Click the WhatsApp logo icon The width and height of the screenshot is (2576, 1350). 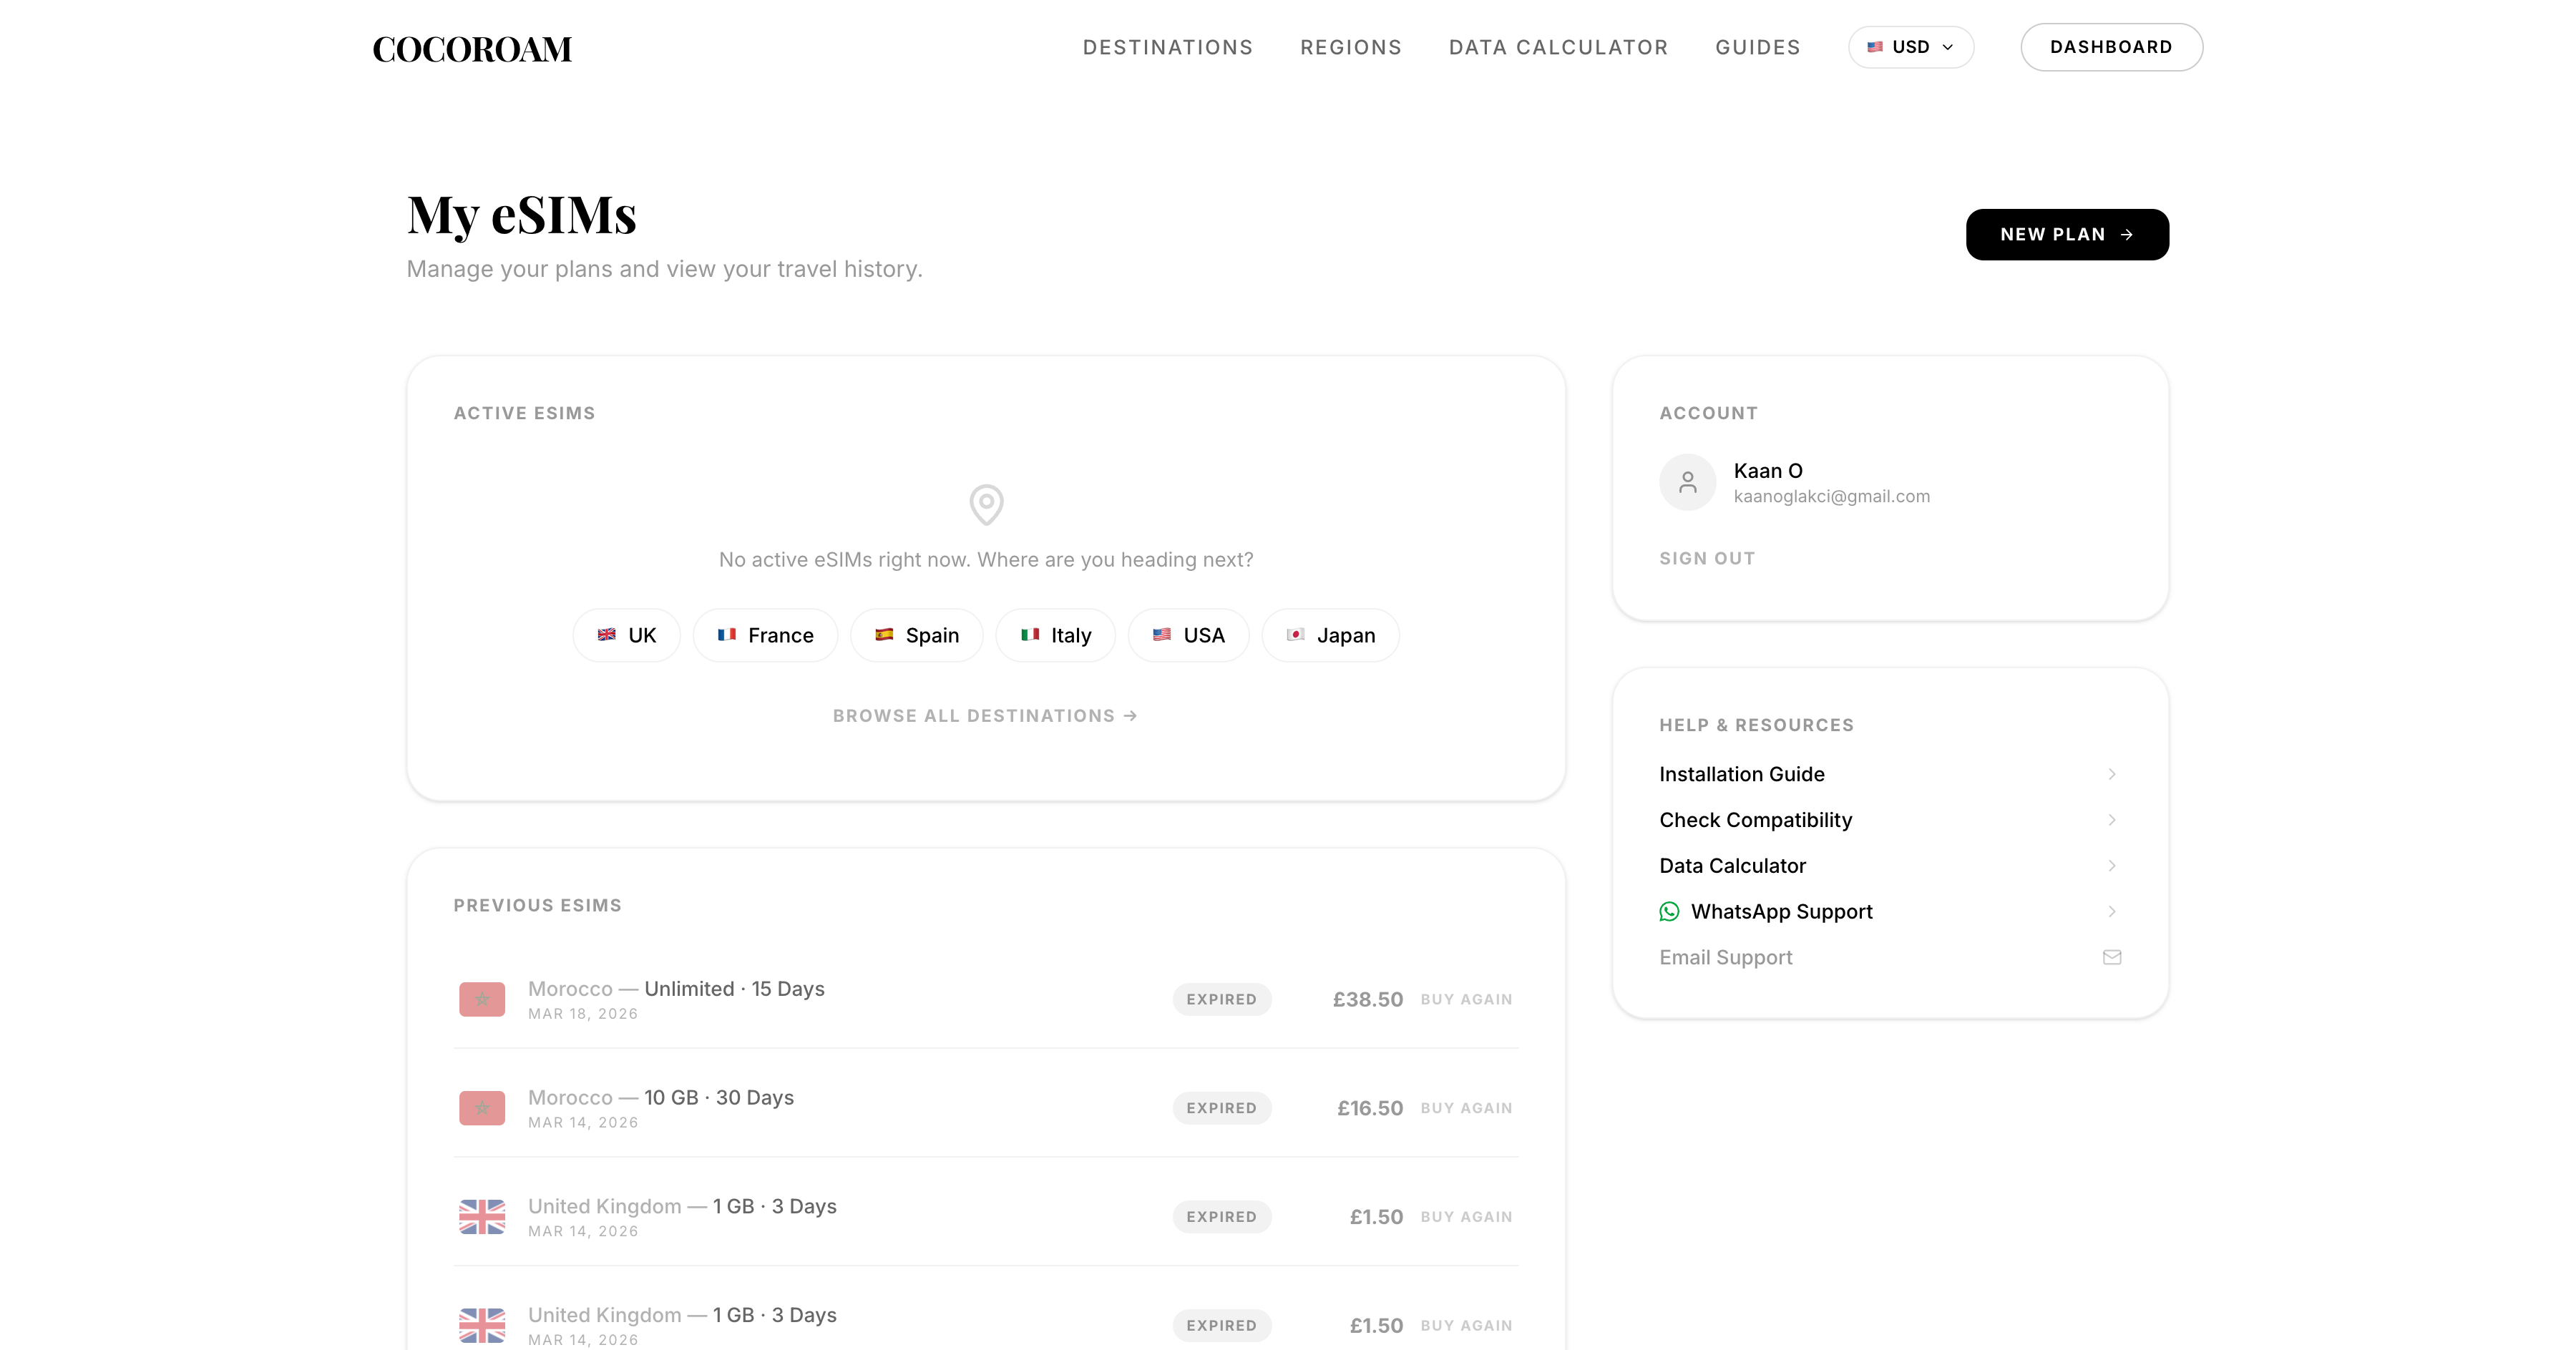tap(1669, 911)
